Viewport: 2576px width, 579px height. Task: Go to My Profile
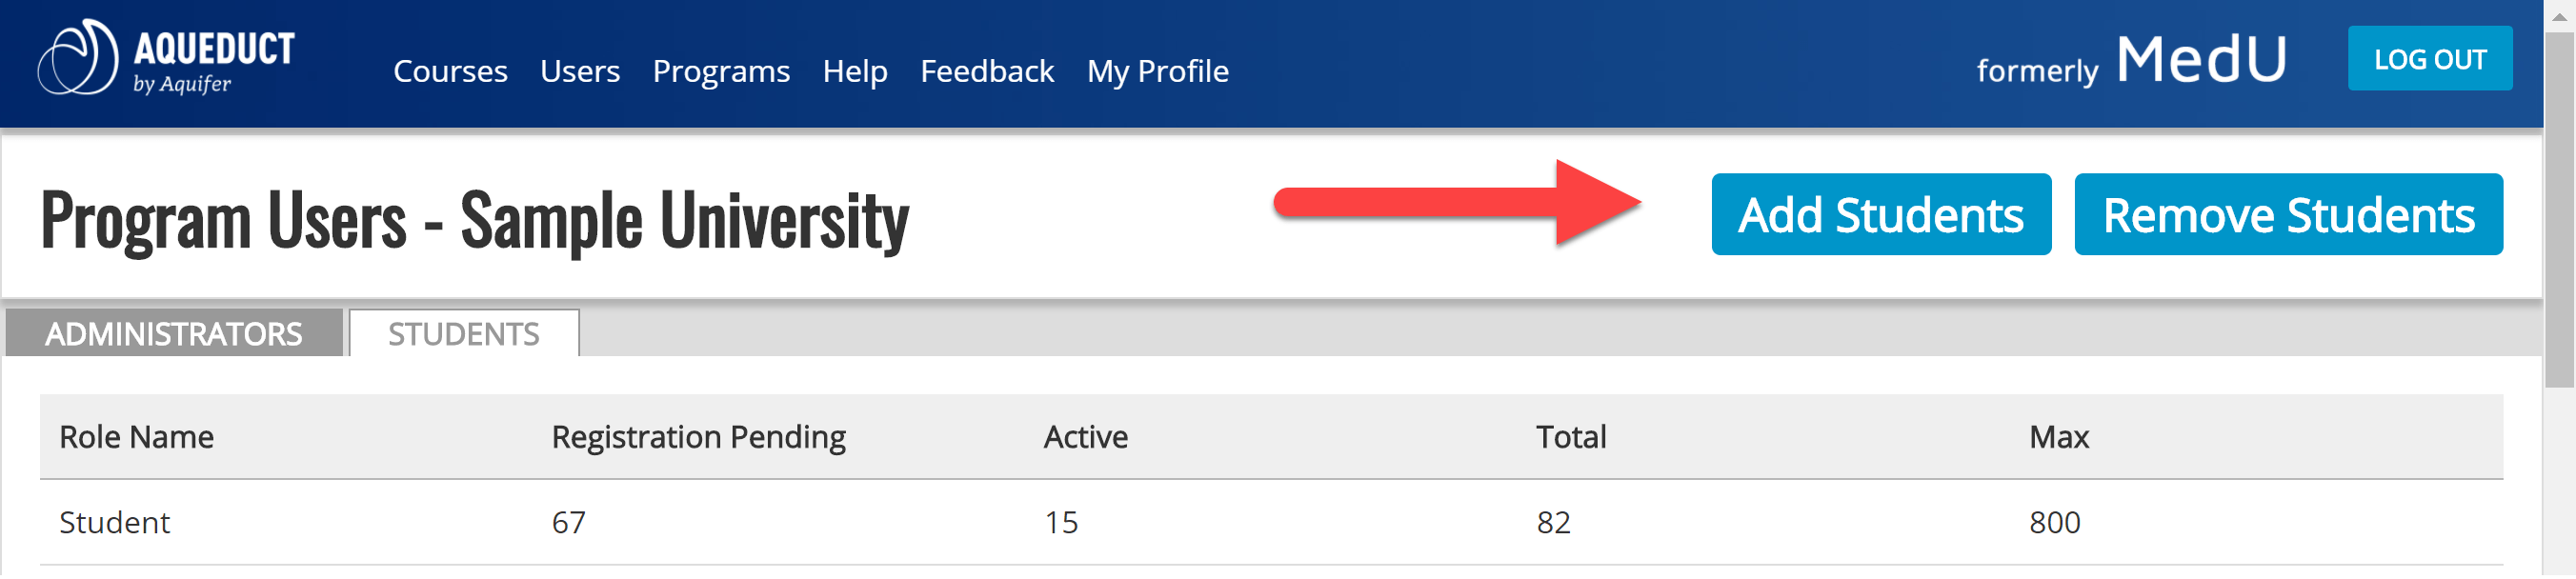coord(1158,72)
